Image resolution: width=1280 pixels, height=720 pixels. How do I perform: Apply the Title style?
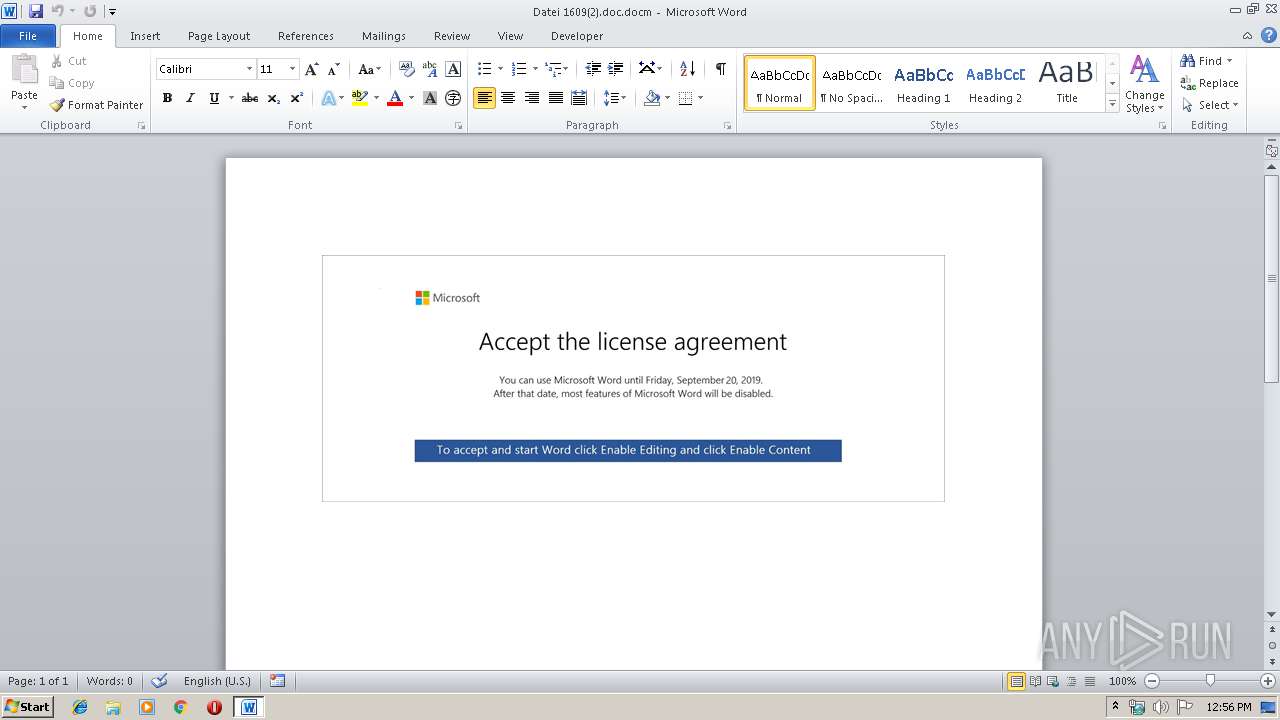[x=1067, y=83]
